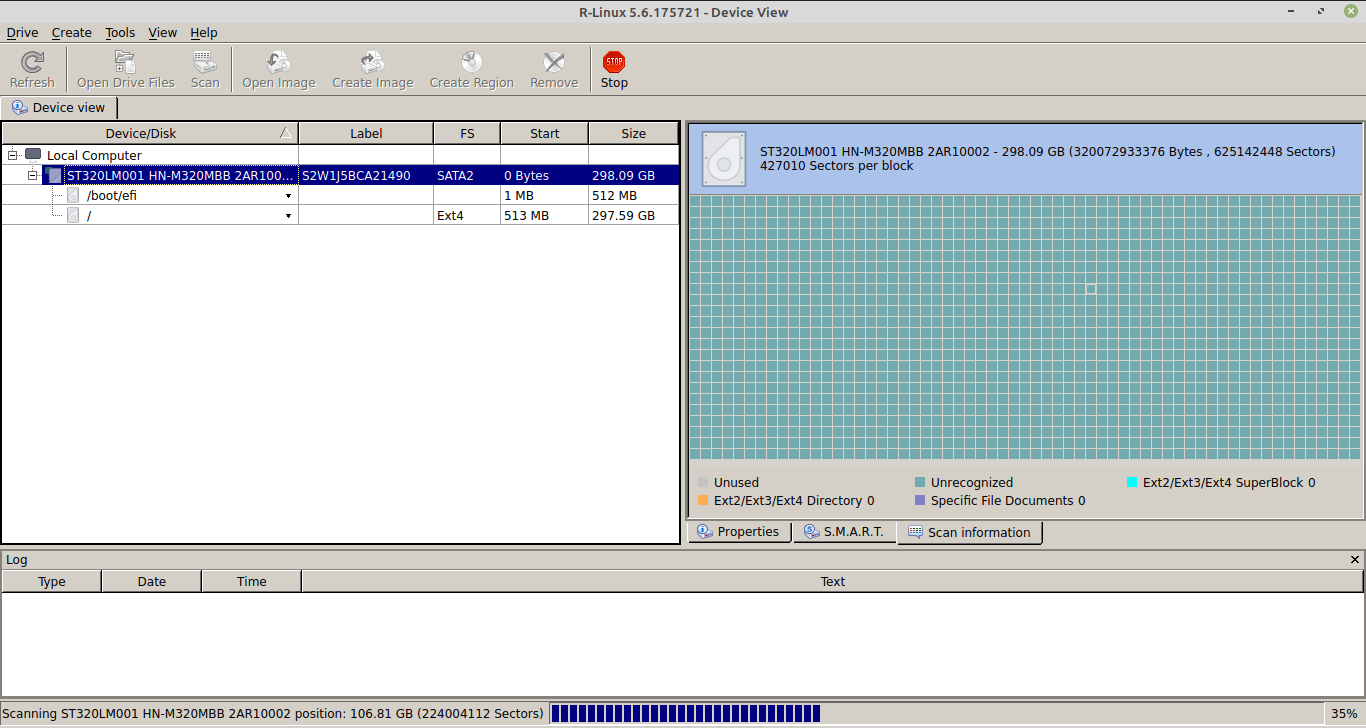Switch to the S.M.A.R.T. tab
Screen dimensions: 1366x728
tap(844, 532)
